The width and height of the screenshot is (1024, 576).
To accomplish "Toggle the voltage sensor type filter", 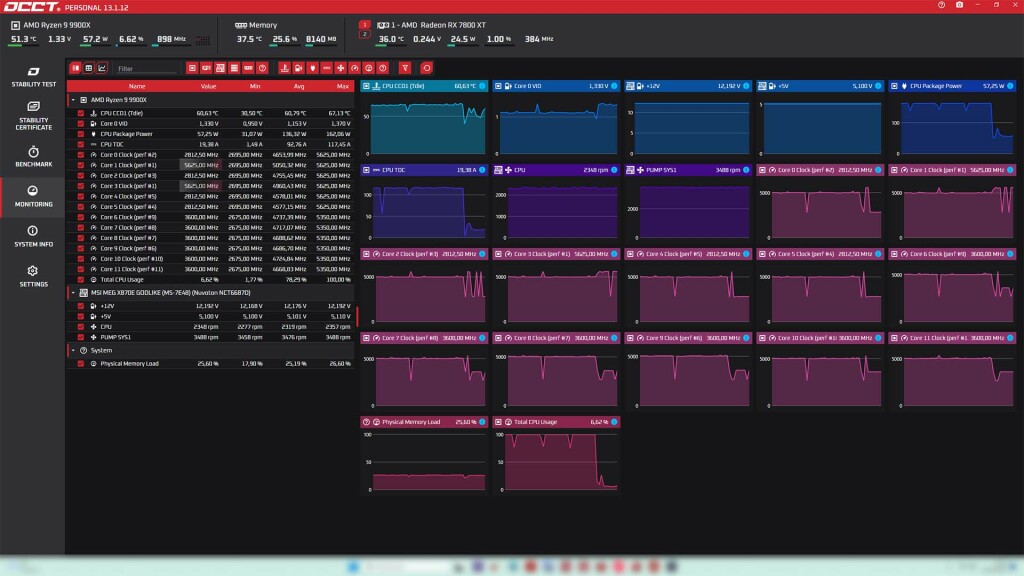I will 298,68.
